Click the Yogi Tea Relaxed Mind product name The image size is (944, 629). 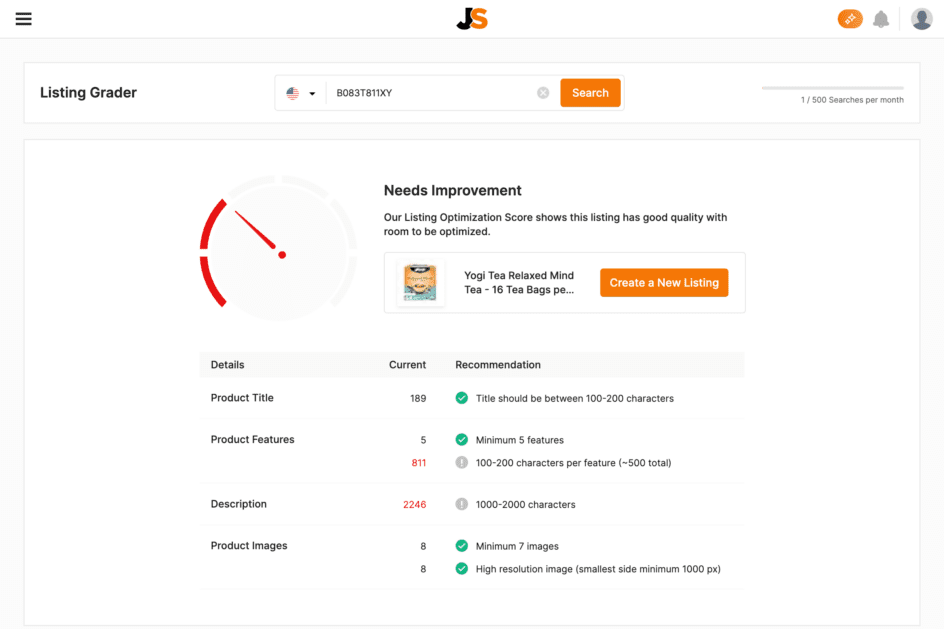(519, 282)
